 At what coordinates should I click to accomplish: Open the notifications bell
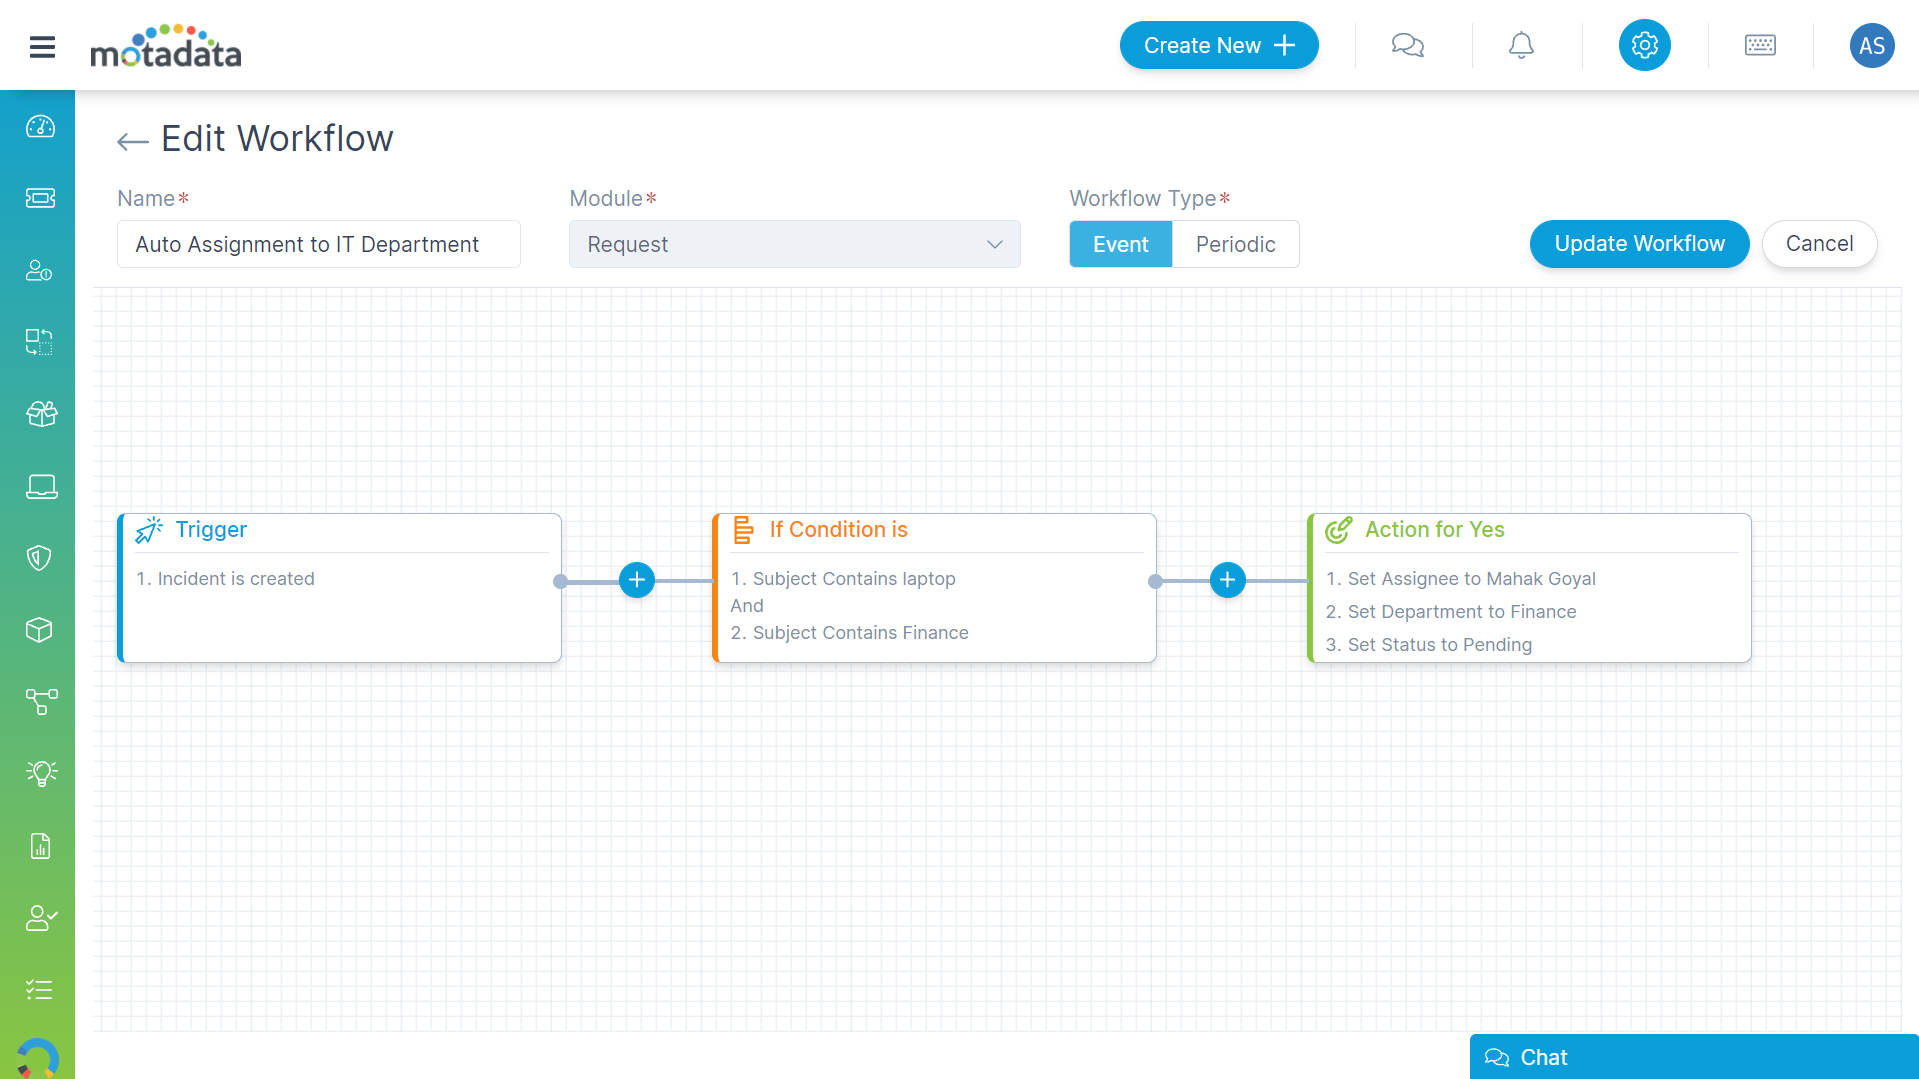click(x=1521, y=46)
